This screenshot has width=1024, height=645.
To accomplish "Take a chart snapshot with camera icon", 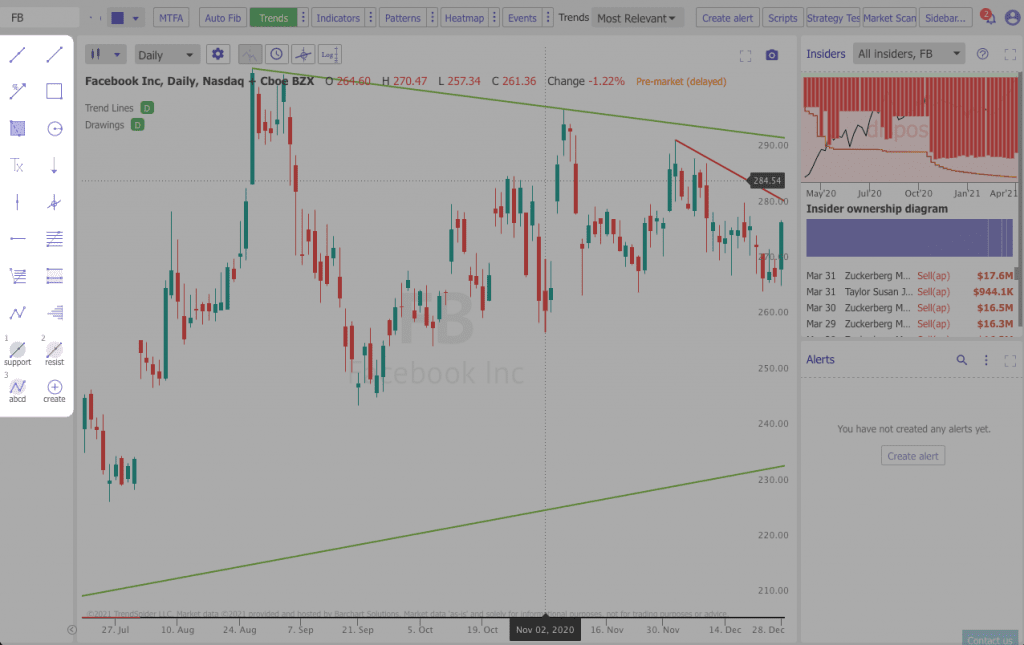I will [772, 55].
